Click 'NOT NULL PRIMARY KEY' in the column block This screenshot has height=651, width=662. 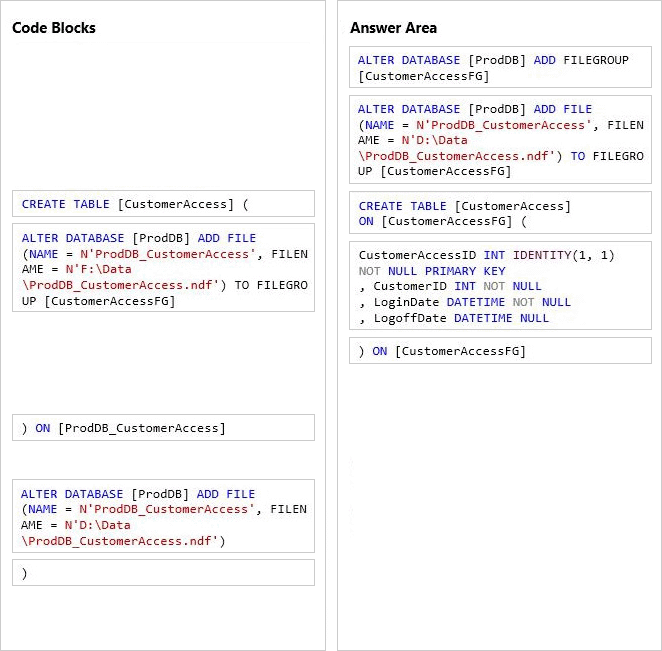tap(432, 271)
